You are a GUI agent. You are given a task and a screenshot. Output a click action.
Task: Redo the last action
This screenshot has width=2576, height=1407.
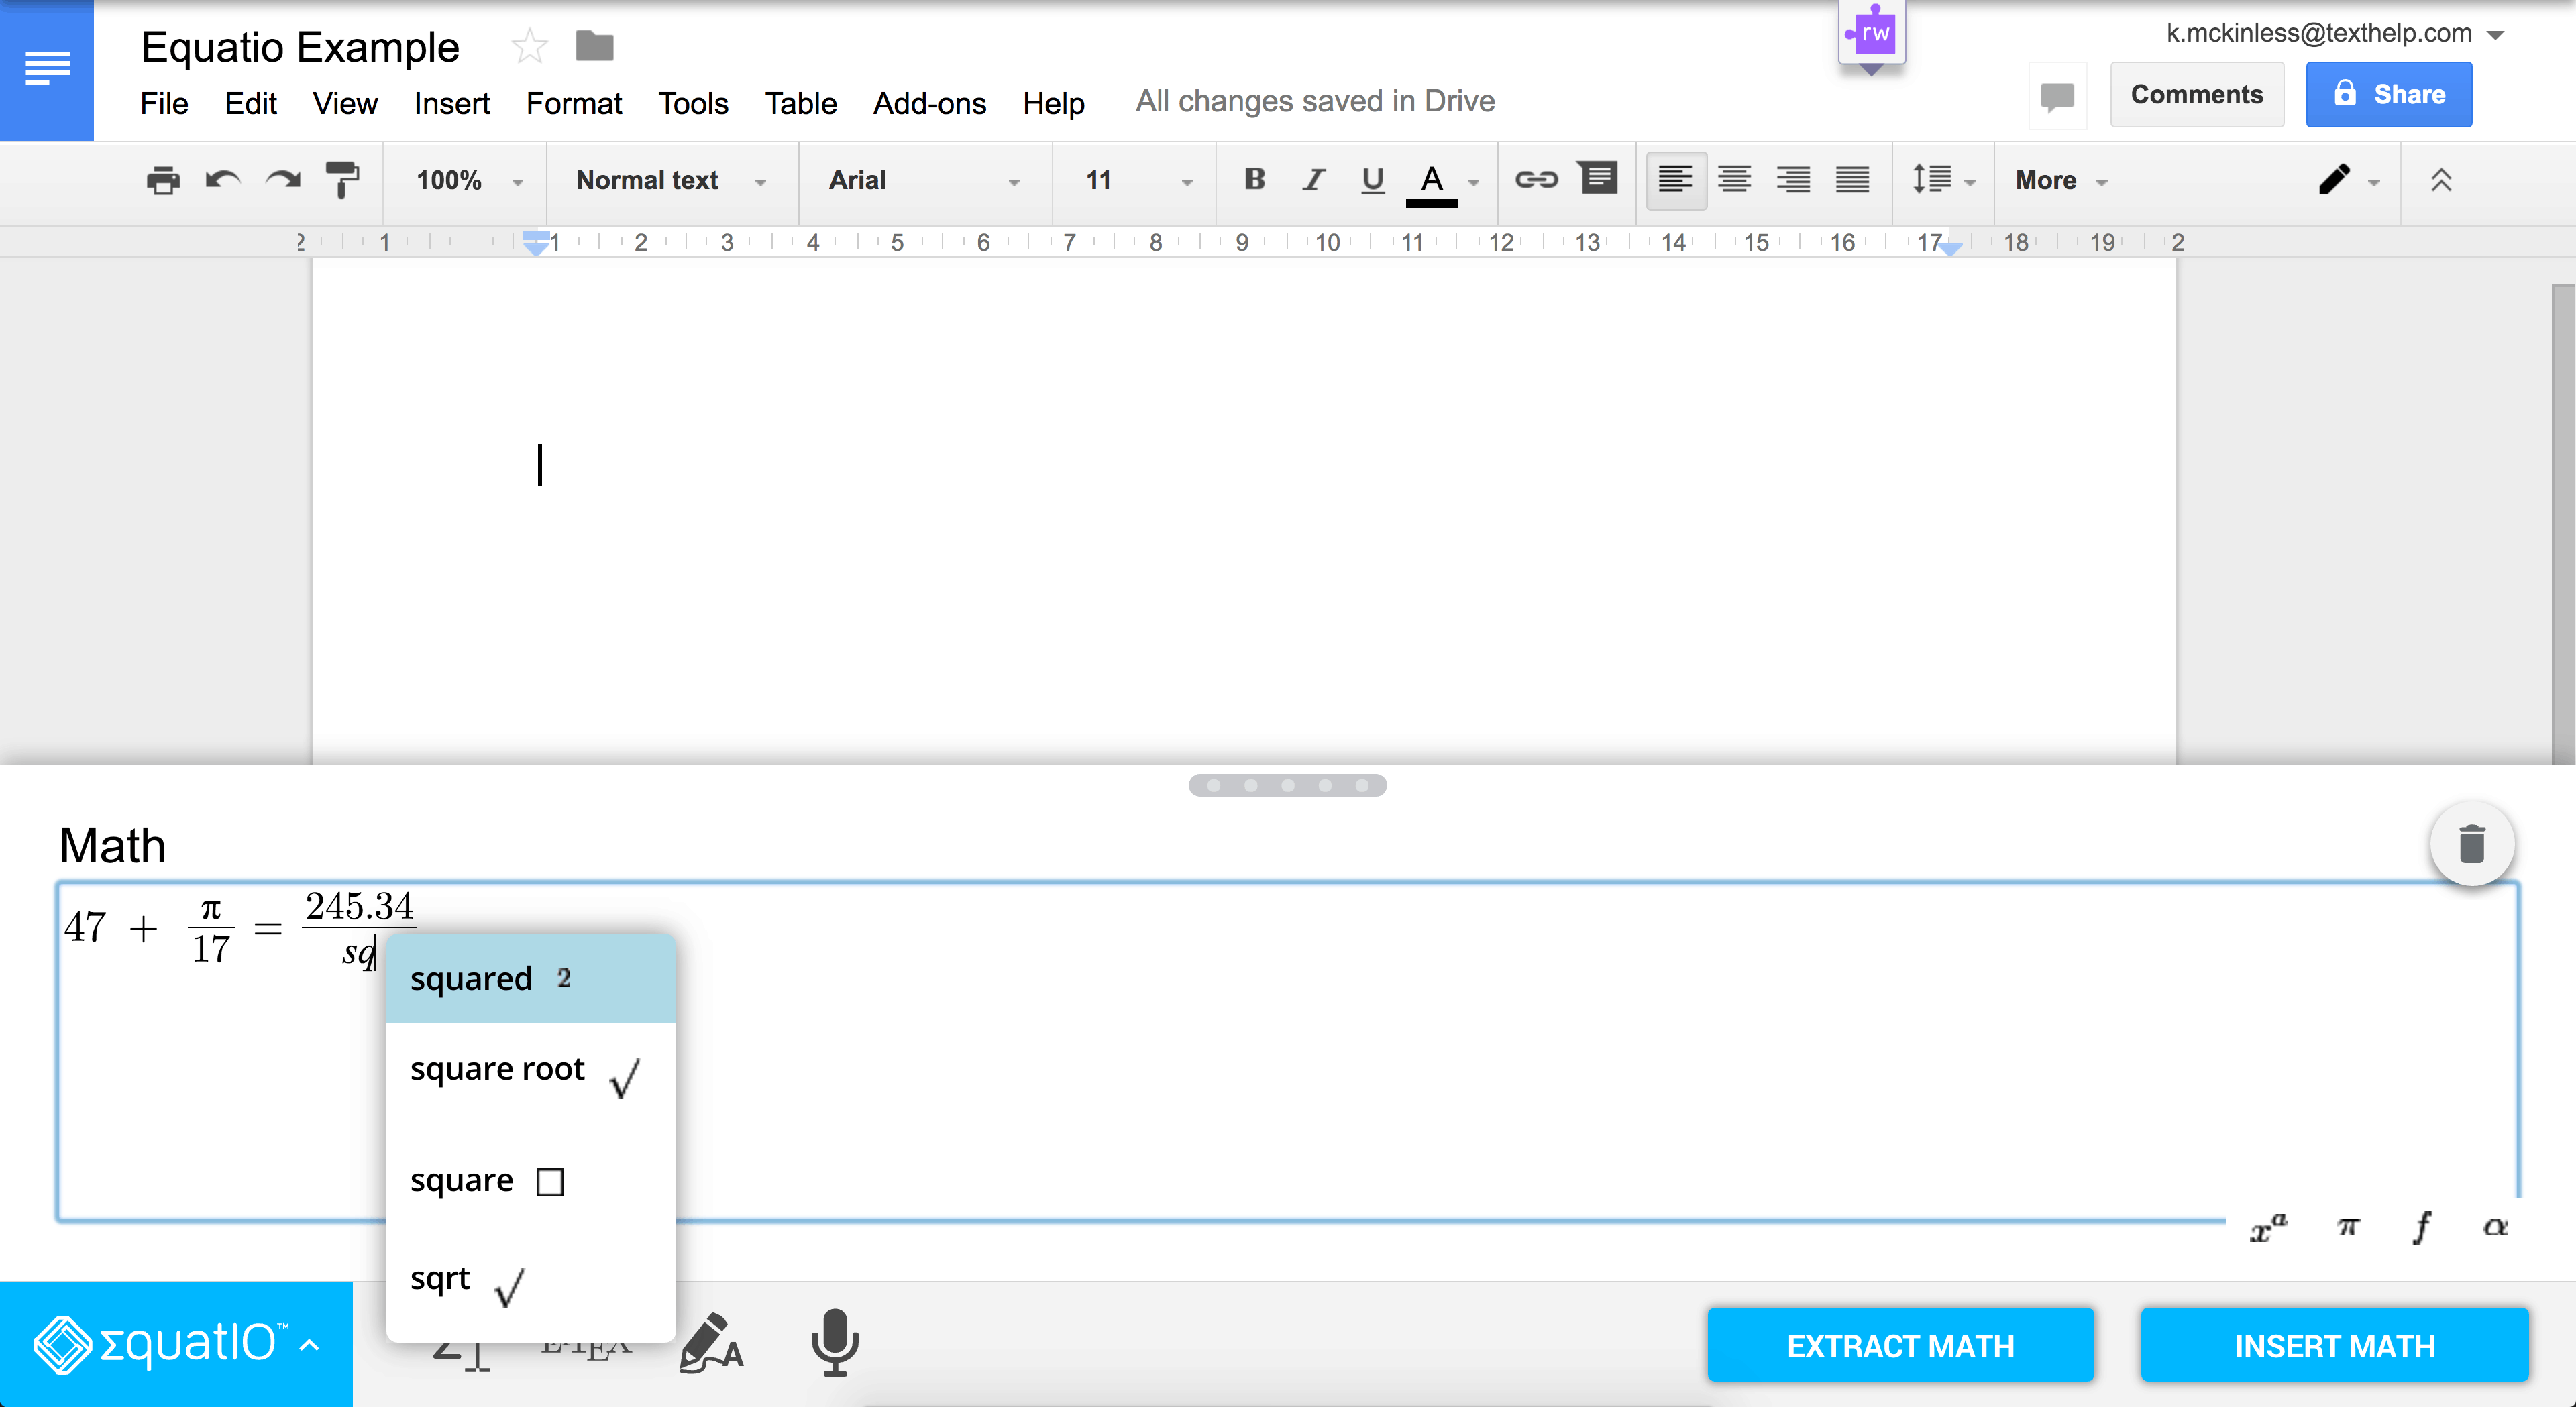283,181
